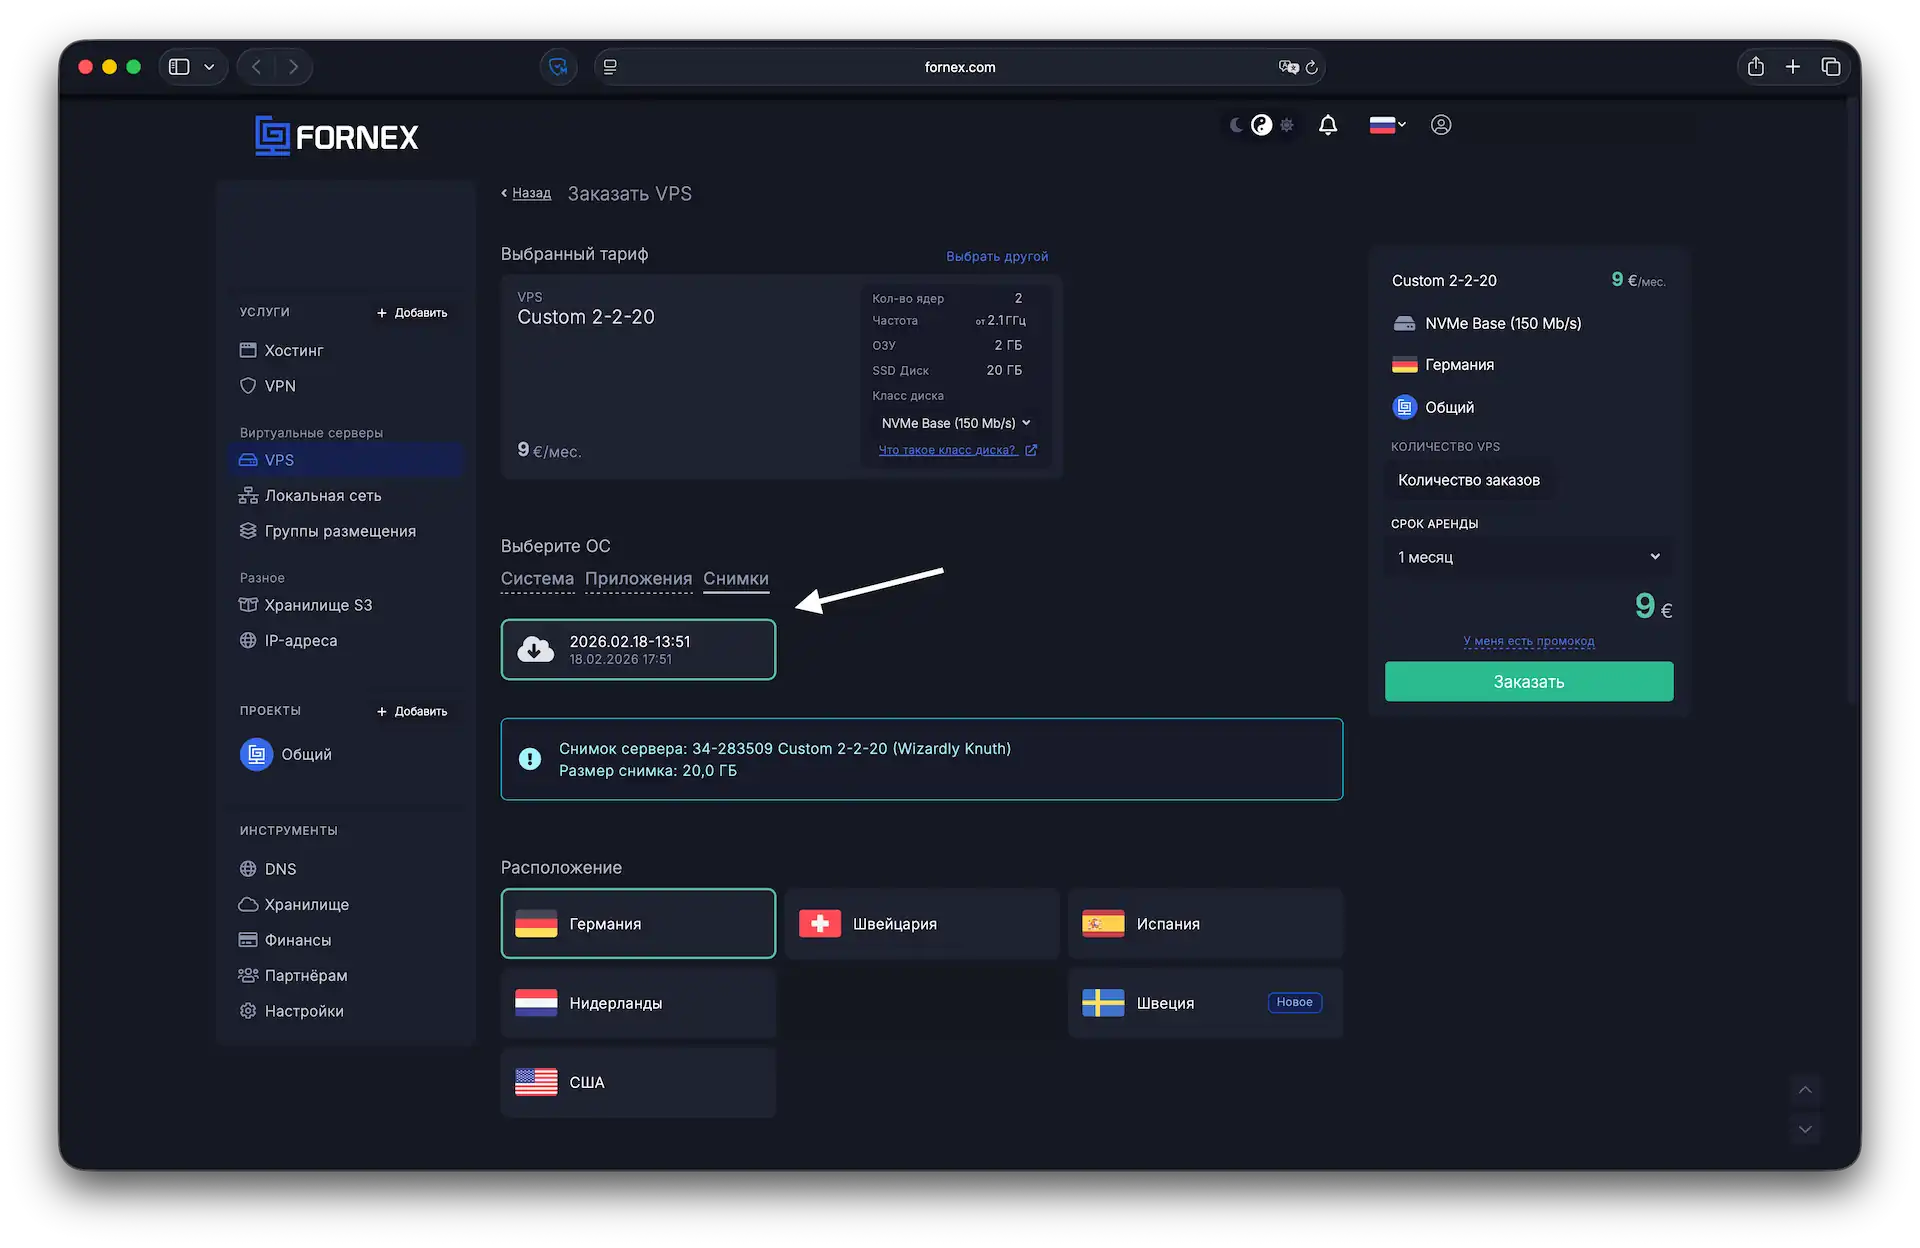Switch to light theme sun icon

(1287, 125)
